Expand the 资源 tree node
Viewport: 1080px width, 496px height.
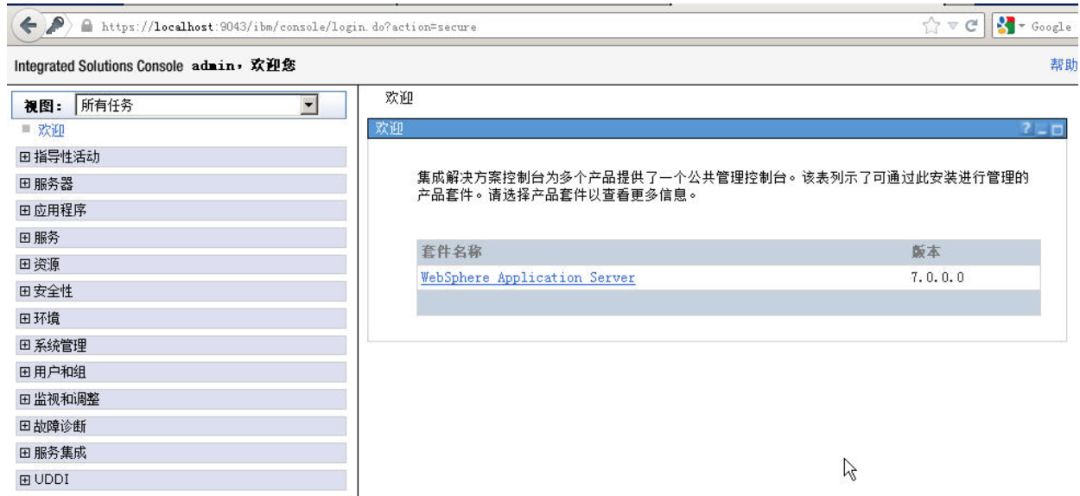pyautogui.click(x=25, y=265)
